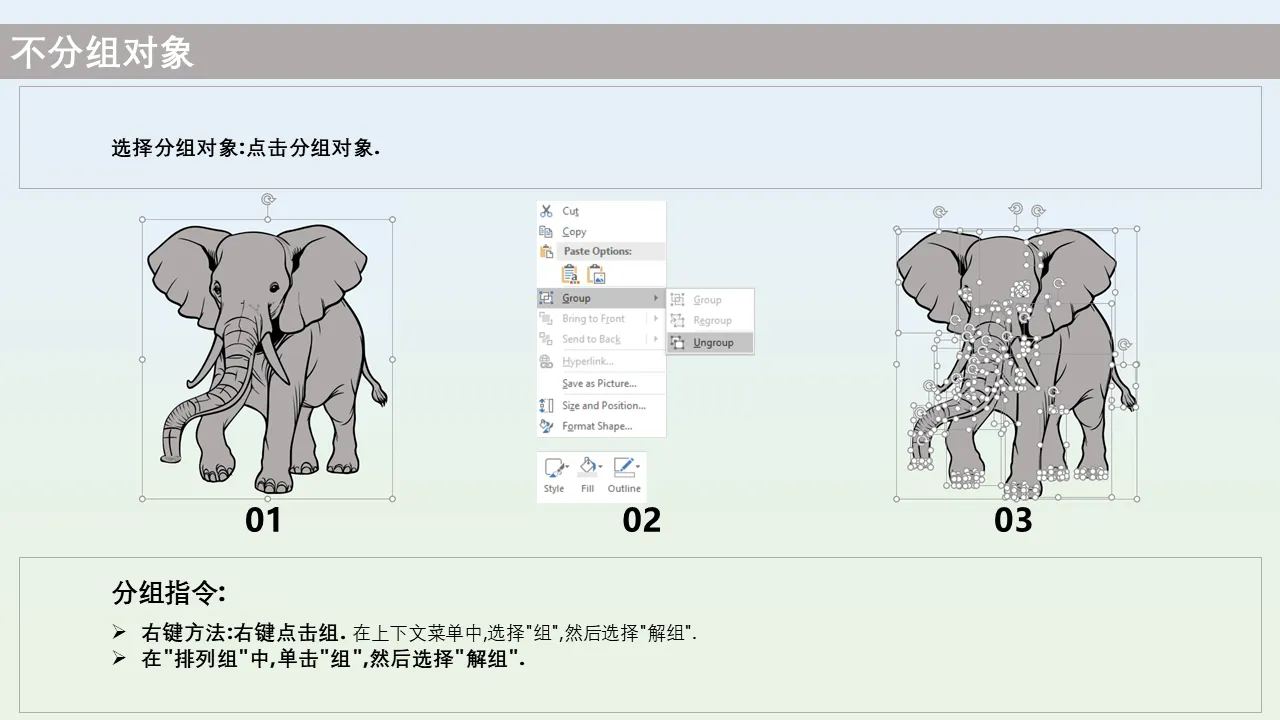Click the rotation handle above elephant 01
The image size is (1280, 720).
click(267, 200)
